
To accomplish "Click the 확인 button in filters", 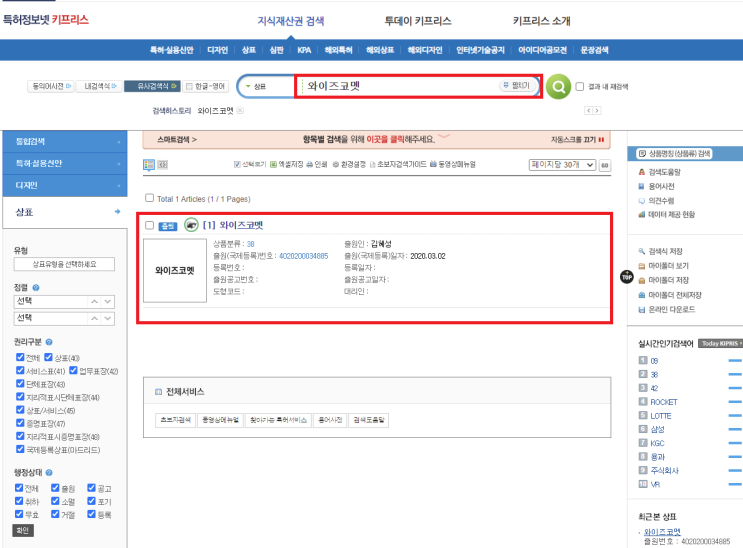I will 23,530.
